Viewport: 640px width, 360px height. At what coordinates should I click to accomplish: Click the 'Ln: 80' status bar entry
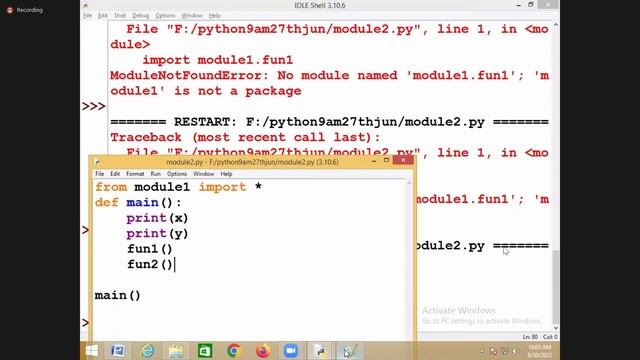coord(530,337)
